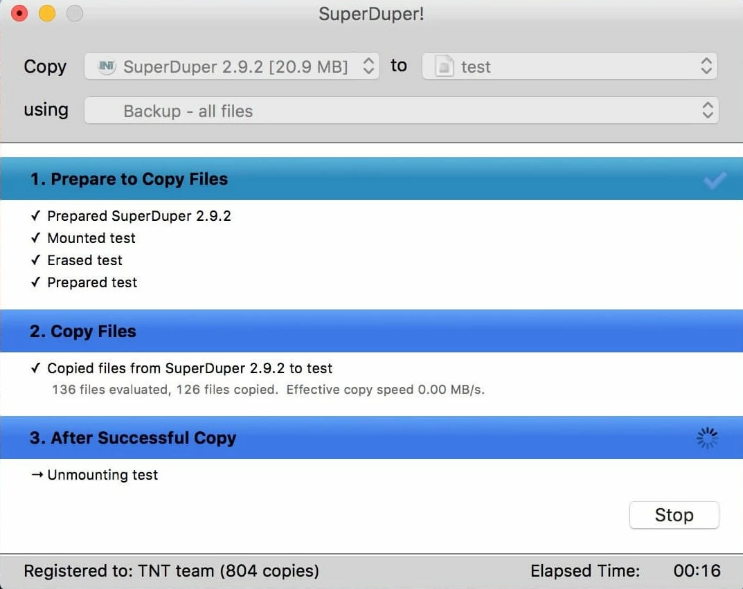Click the arrow icon beside Unmounting test
Image resolution: width=743 pixels, height=589 pixels.
point(37,474)
